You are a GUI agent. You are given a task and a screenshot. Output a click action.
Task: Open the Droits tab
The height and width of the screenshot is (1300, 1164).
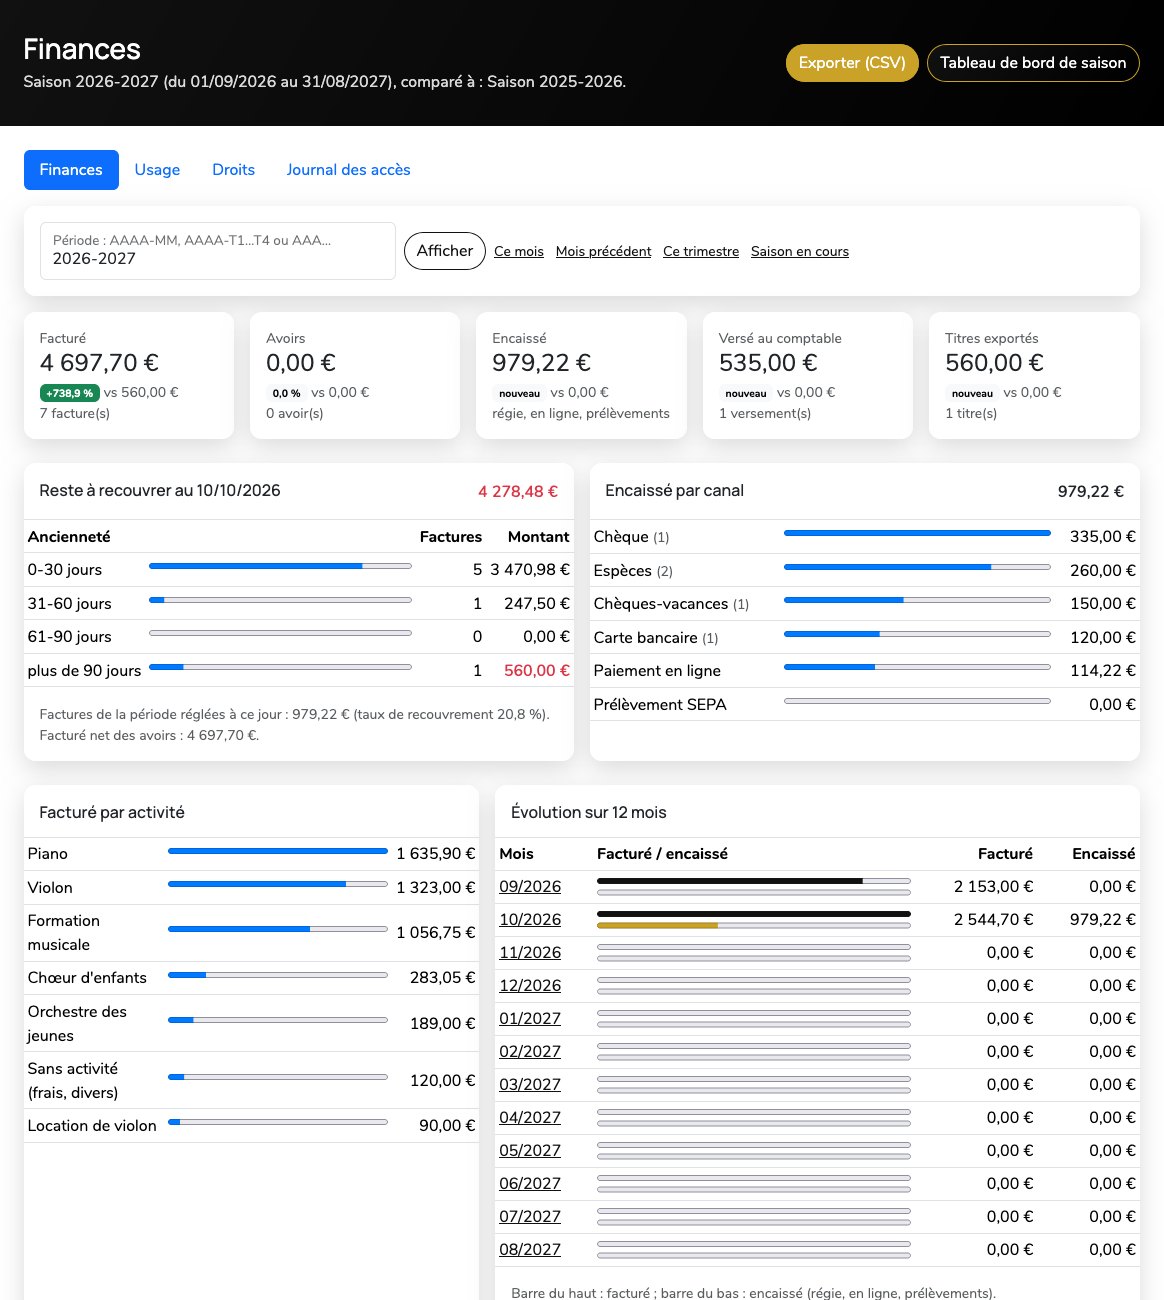(233, 170)
